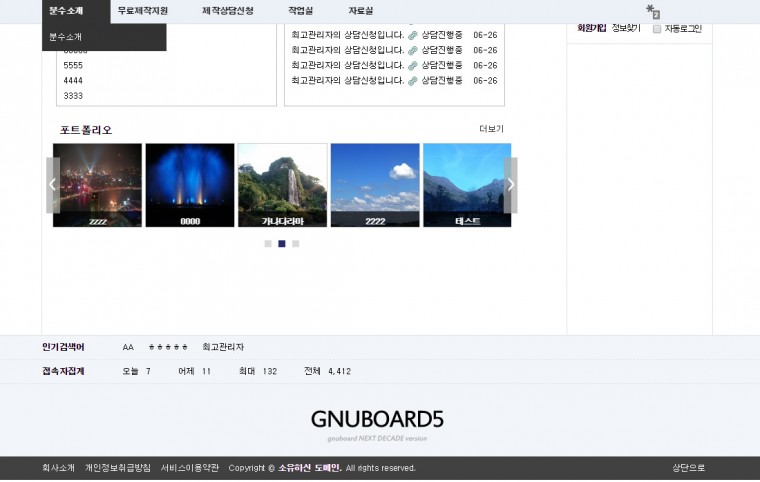Open the 테스트 mountain thumbnail

click(467, 185)
